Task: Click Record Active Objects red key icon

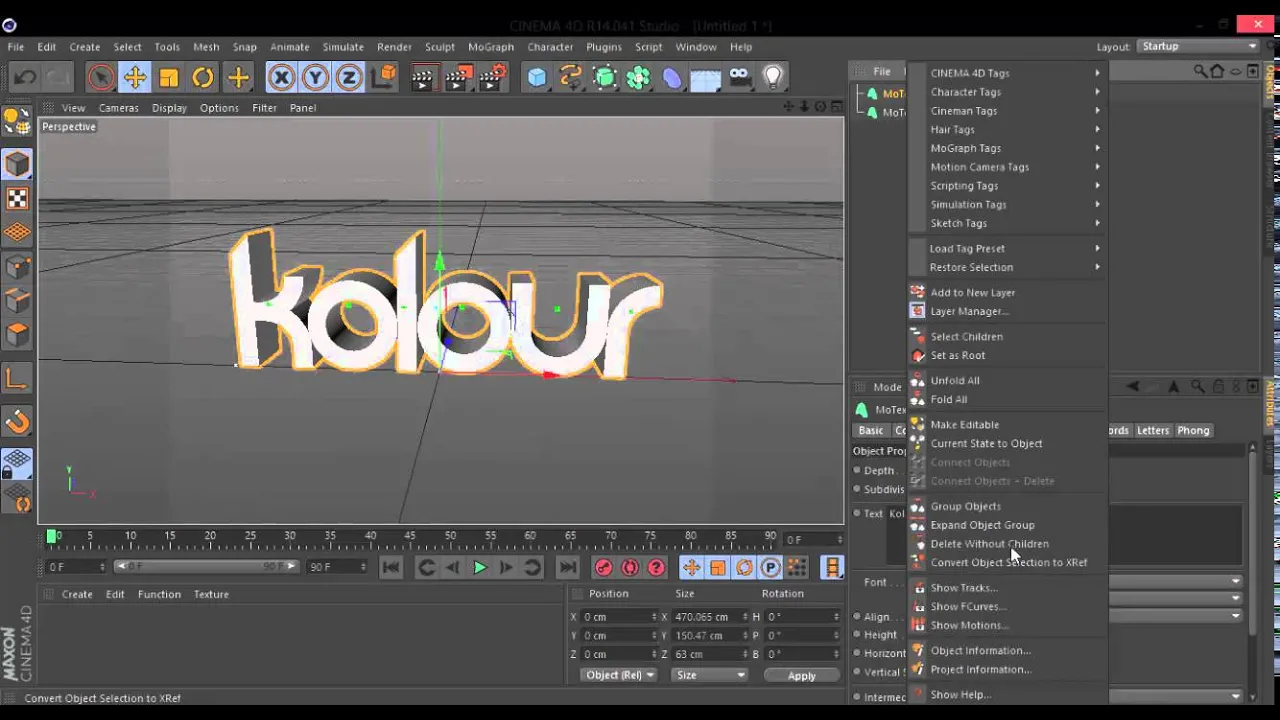Action: click(603, 567)
